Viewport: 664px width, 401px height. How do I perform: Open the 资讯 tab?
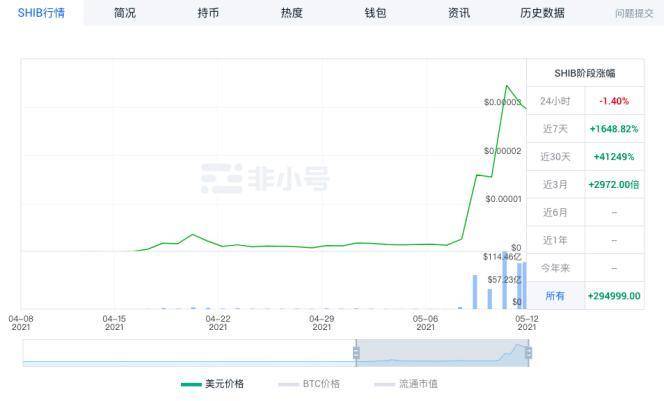[459, 13]
